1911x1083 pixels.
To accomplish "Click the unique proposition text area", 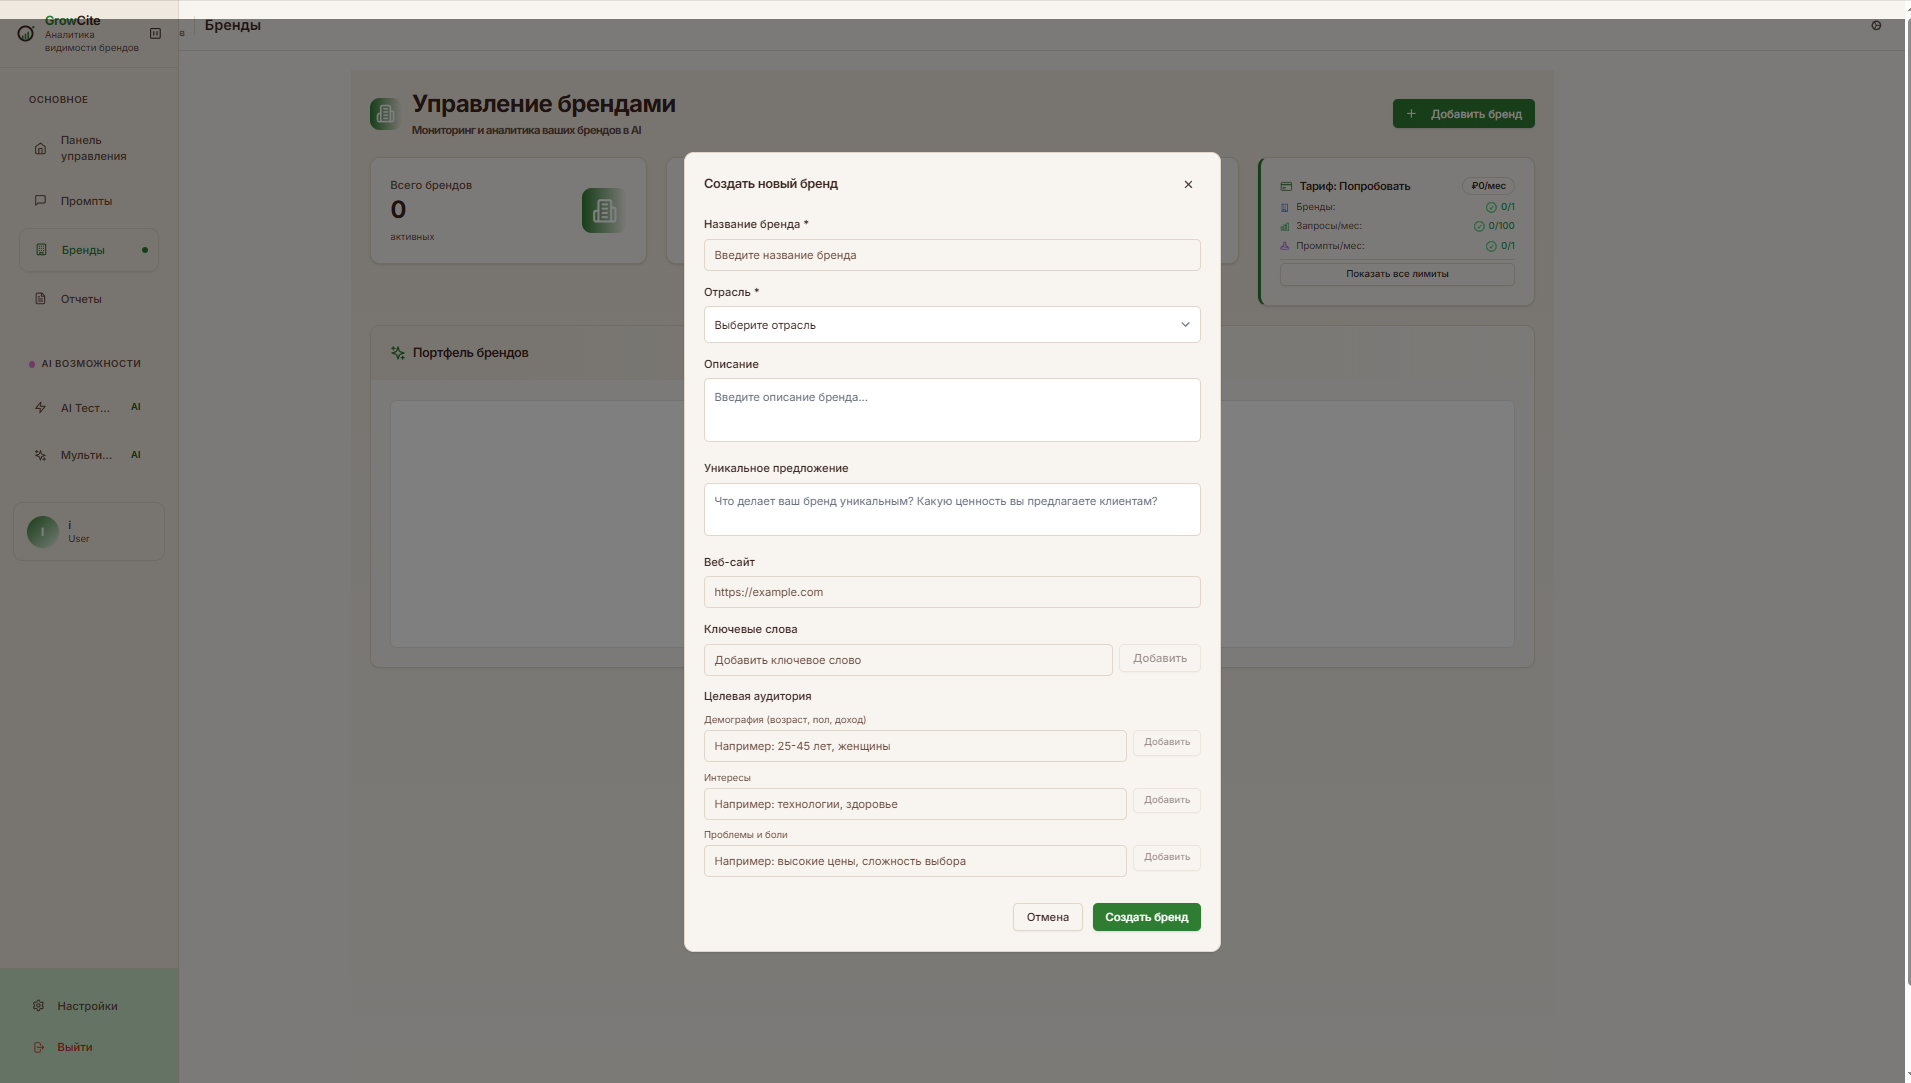I will point(951,510).
